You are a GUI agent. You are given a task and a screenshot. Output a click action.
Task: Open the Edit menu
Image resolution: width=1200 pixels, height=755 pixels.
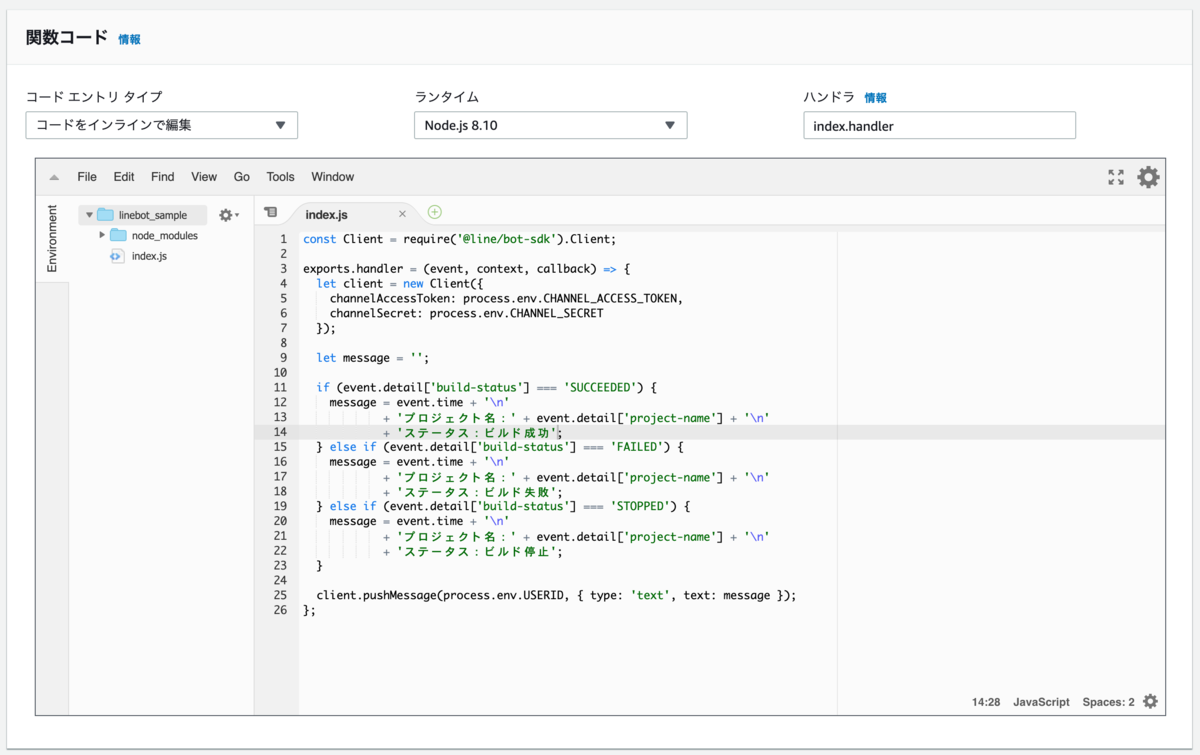pyautogui.click(x=124, y=177)
